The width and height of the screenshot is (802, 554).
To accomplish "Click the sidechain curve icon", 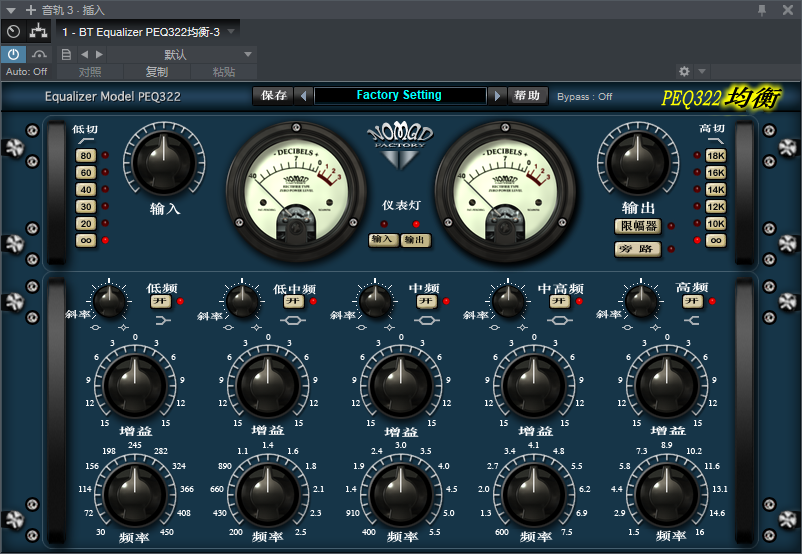I will click(x=39, y=54).
